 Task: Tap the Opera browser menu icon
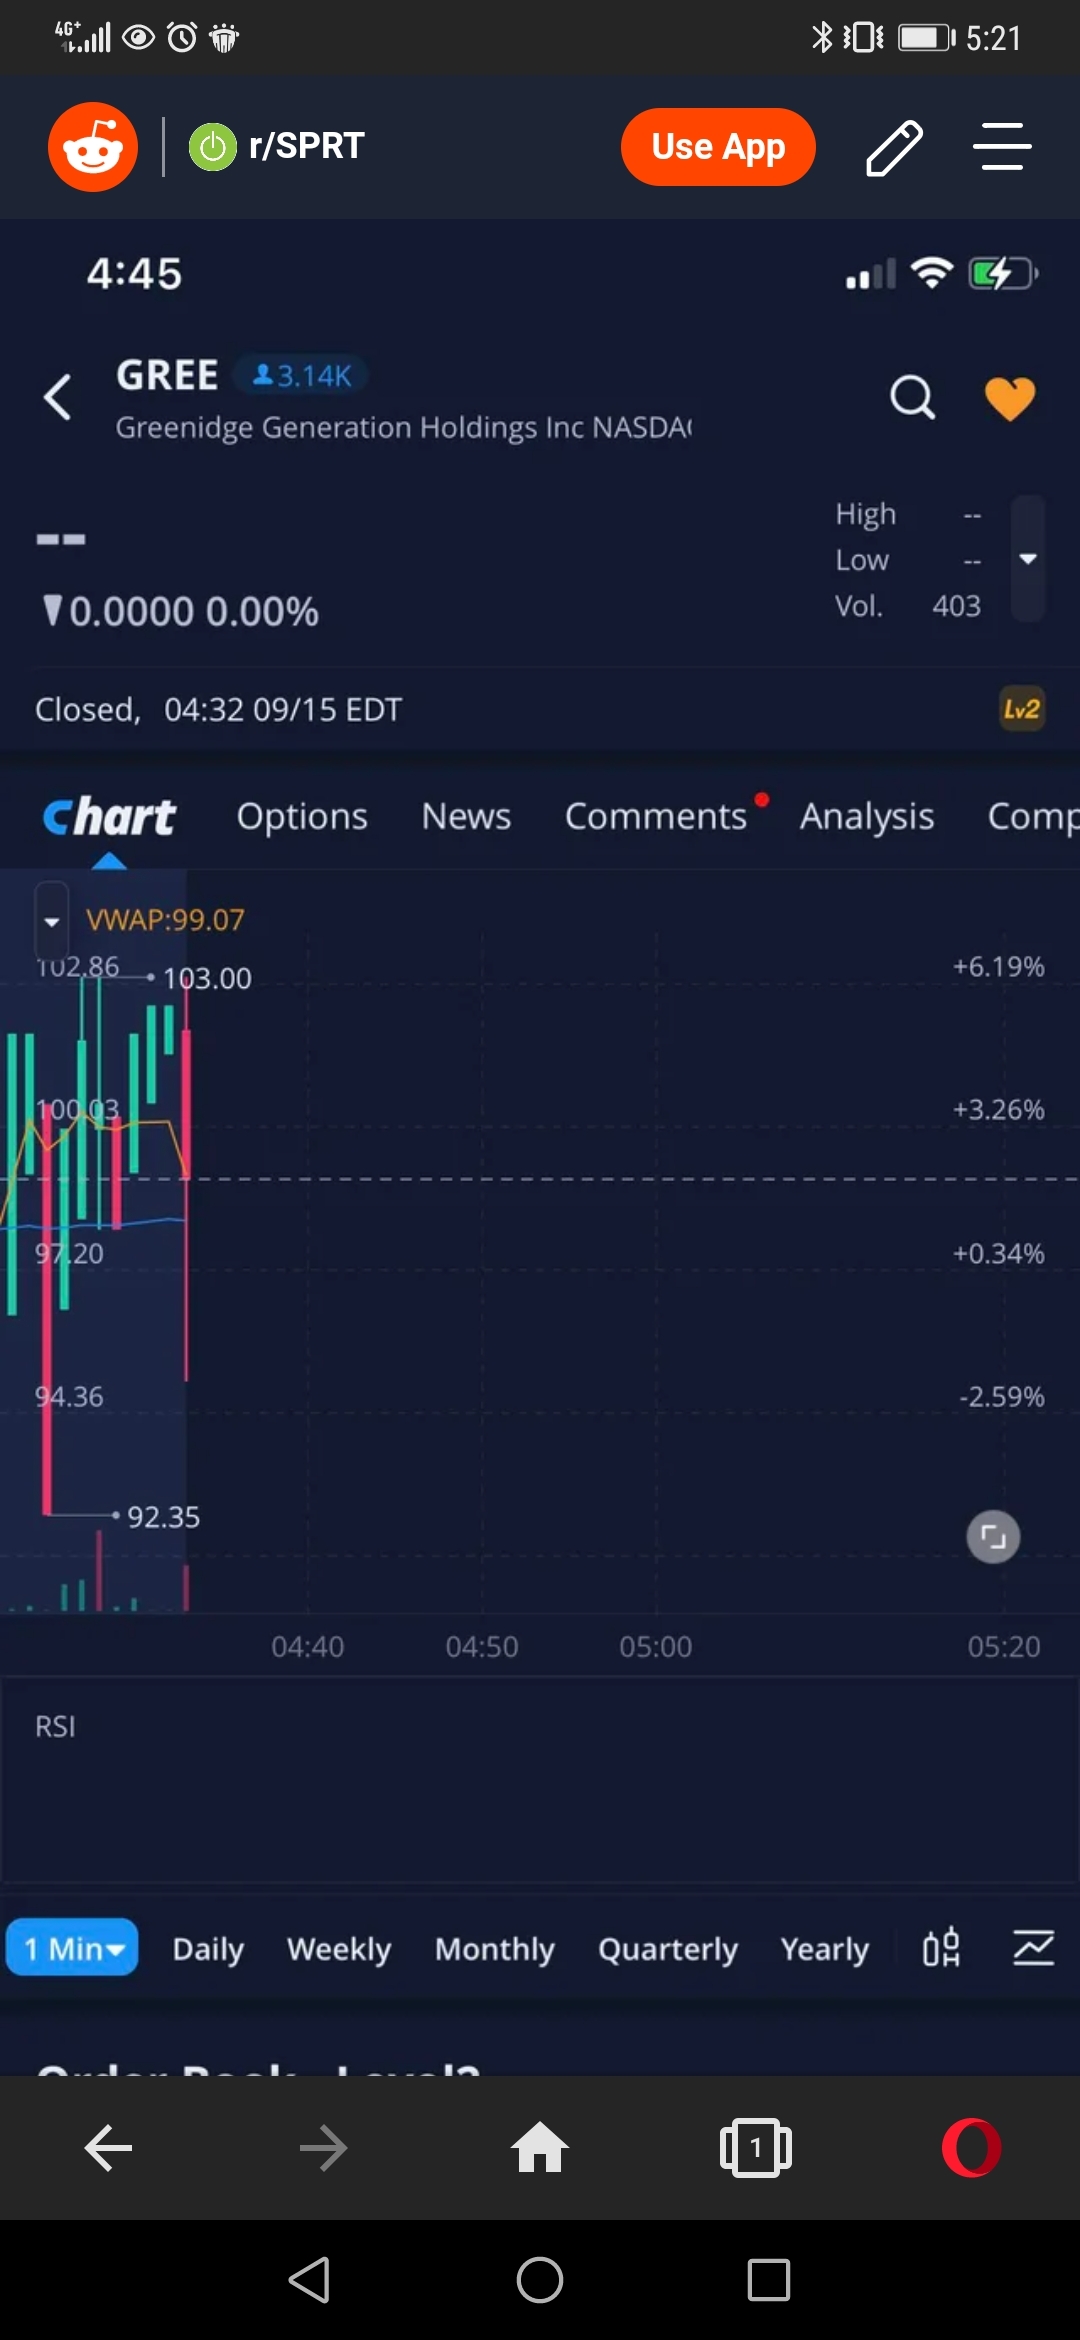[x=971, y=2147]
